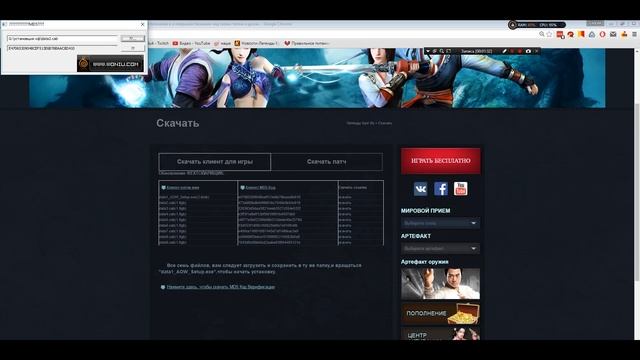Click the red "Играть бесплатно" button
Image resolution: width=640 pixels, height=360 pixels.
pos(440,161)
